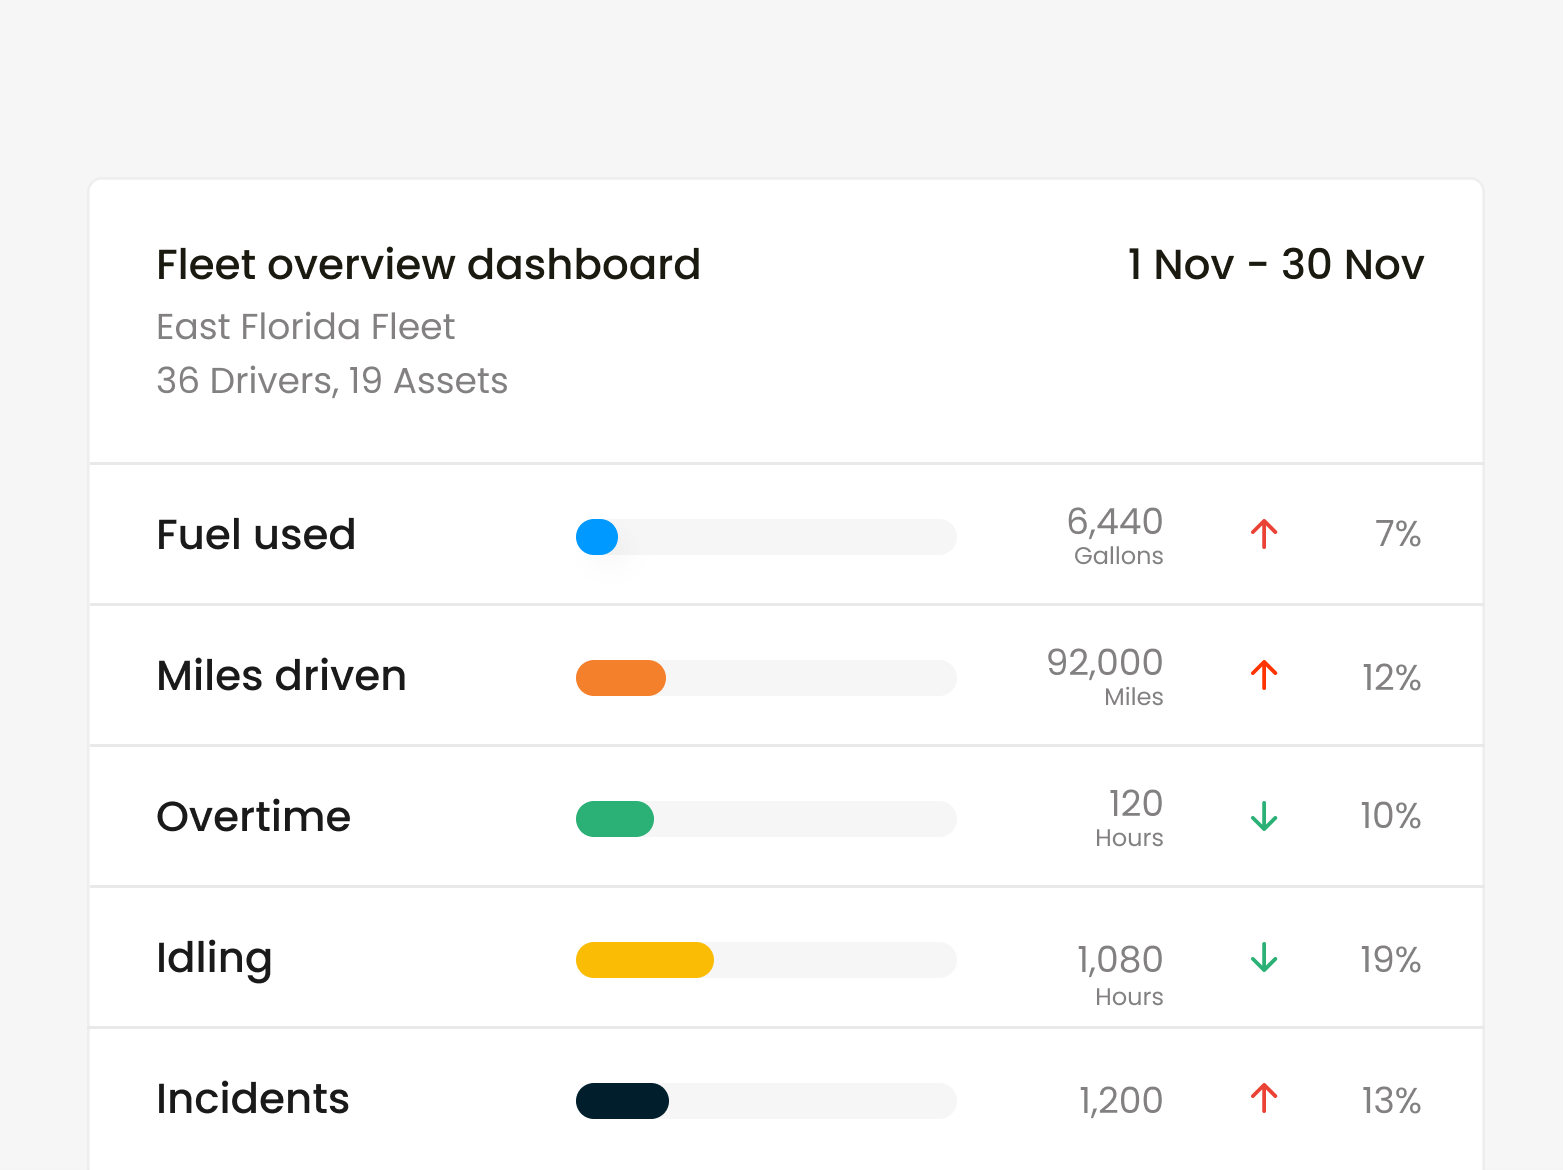Image resolution: width=1563 pixels, height=1170 pixels.
Task: Click the 'Miles' unit label under 92,000
Action: coord(1134,697)
